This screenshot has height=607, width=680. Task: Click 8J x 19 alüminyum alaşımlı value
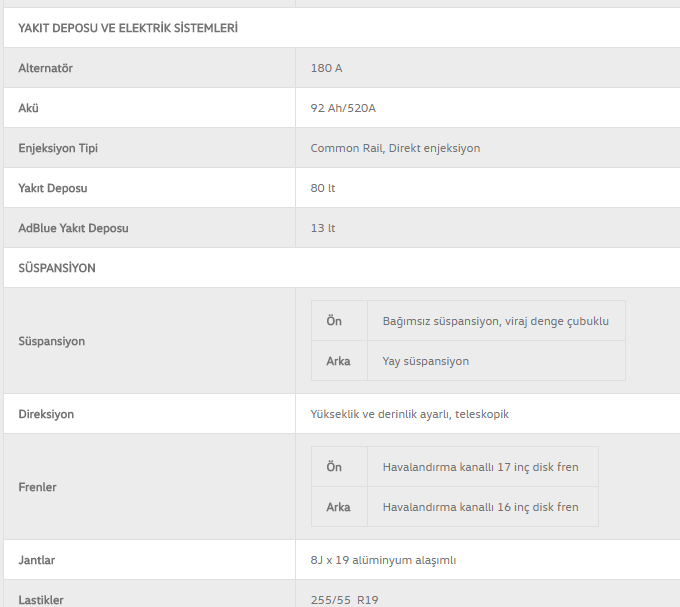[x=383, y=560]
